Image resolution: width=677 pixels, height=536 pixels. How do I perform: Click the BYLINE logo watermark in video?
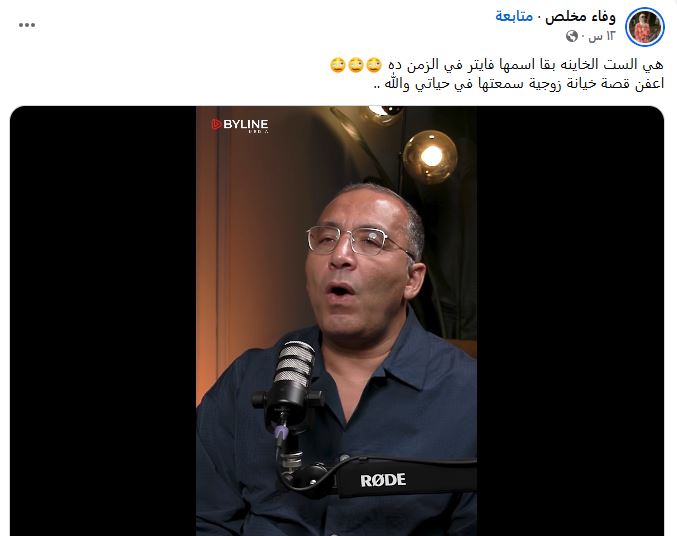pyautogui.click(x=240, y=125)
